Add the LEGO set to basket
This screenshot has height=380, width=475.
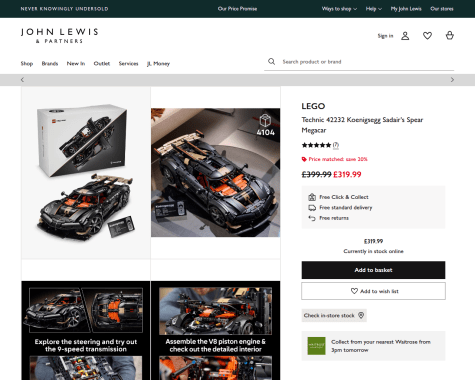[x=373, y=270]
